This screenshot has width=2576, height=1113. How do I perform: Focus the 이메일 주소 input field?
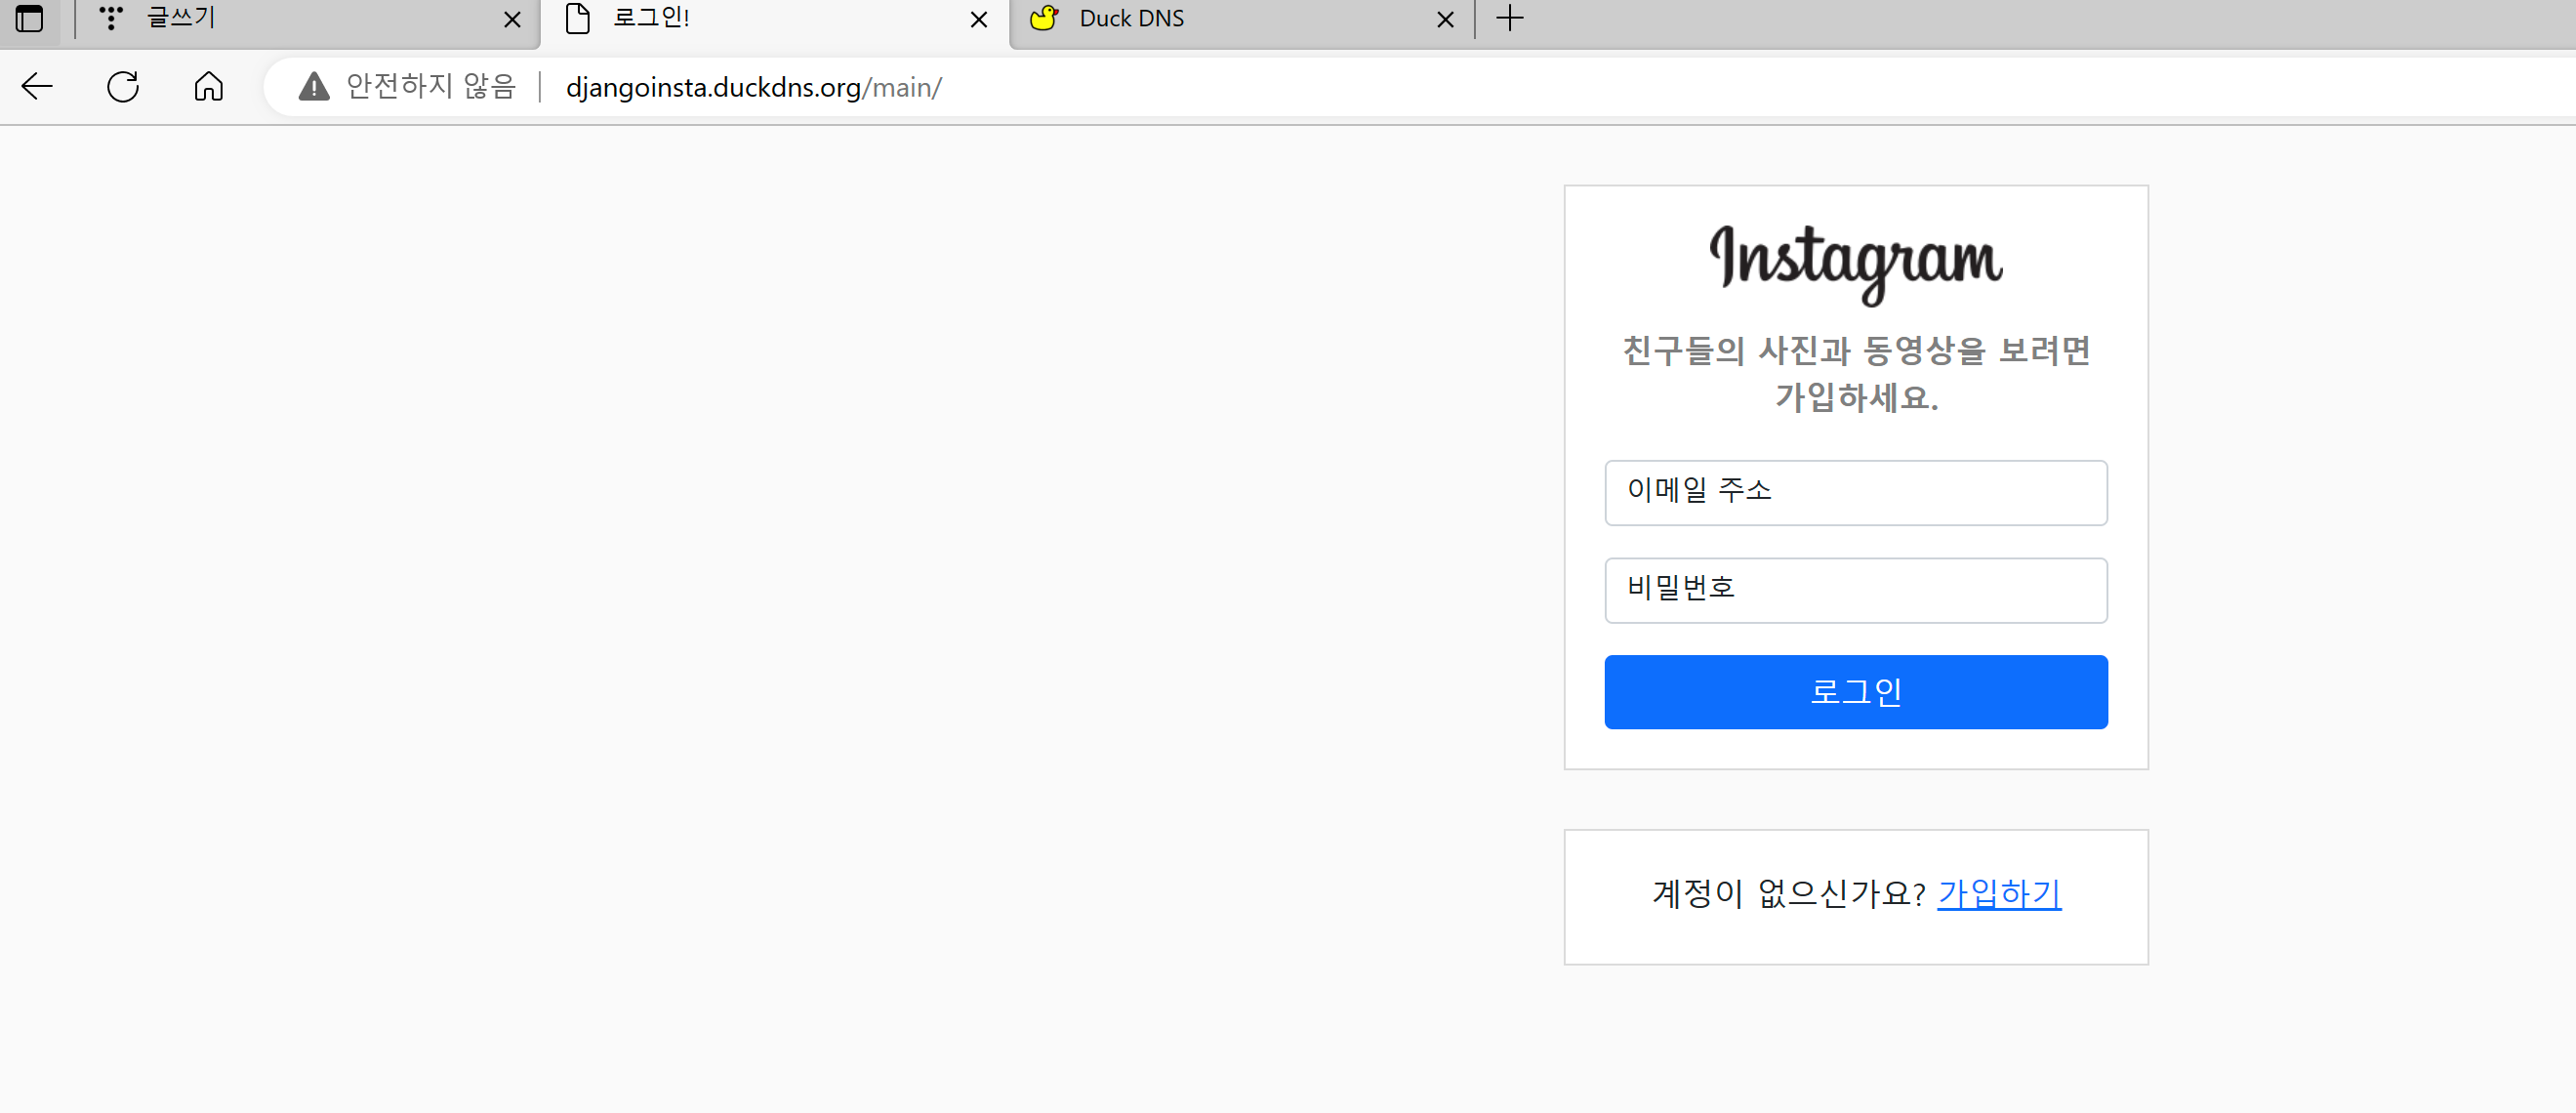pyautogui.click(x=1855, y=492)
